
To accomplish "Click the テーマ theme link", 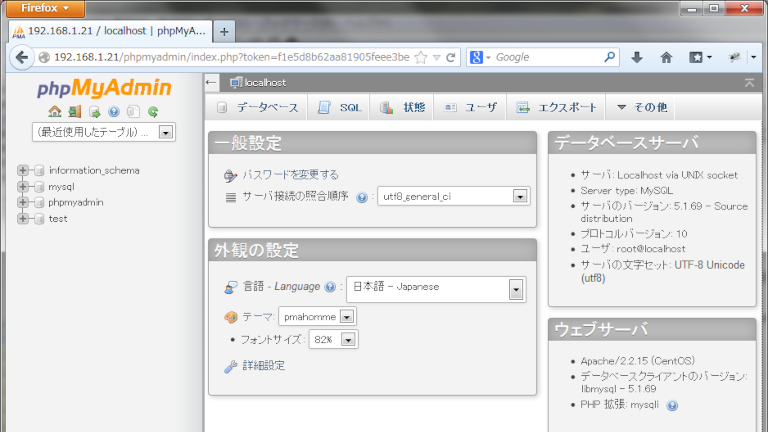I will coord(257,317).
